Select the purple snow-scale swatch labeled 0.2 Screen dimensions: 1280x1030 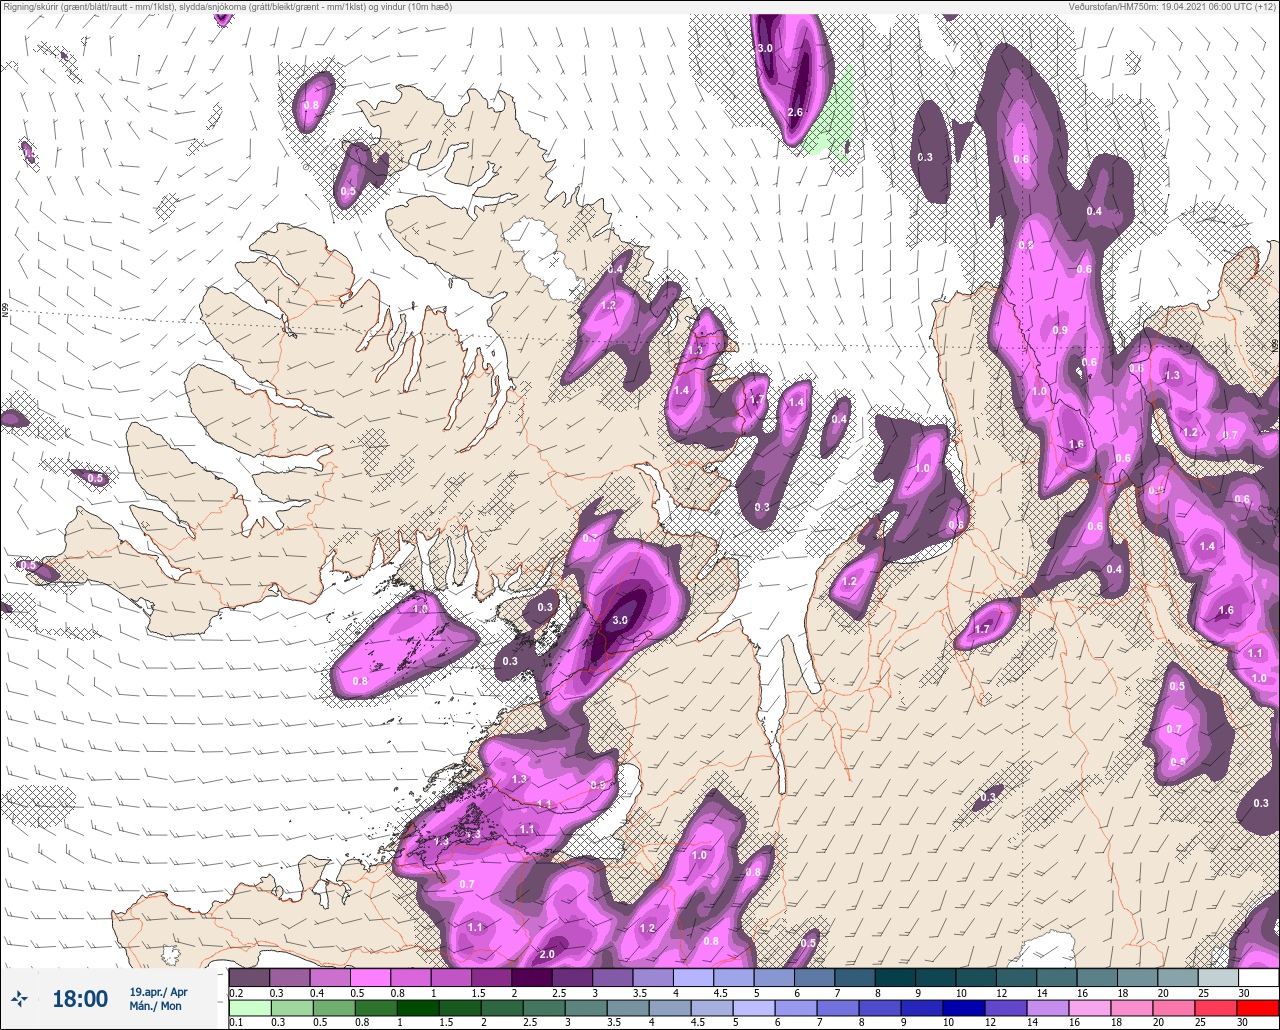pos(249,977)
